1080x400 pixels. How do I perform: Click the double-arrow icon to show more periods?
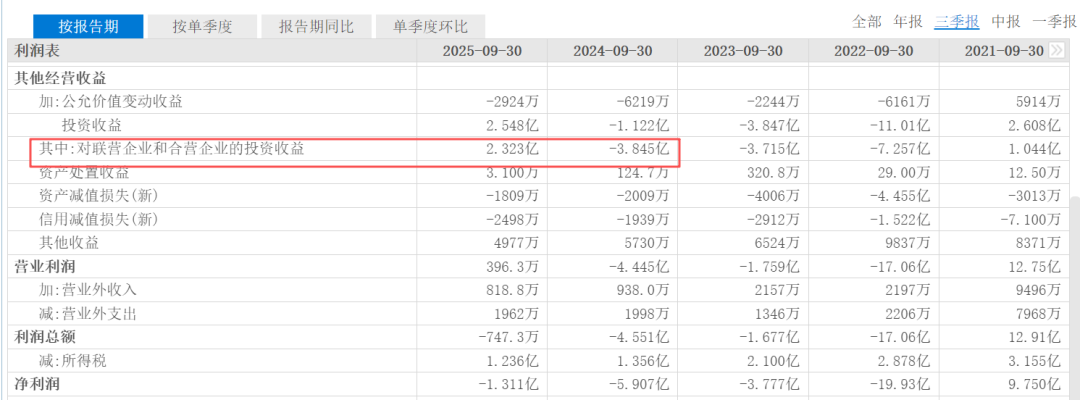pos(1056,51)
